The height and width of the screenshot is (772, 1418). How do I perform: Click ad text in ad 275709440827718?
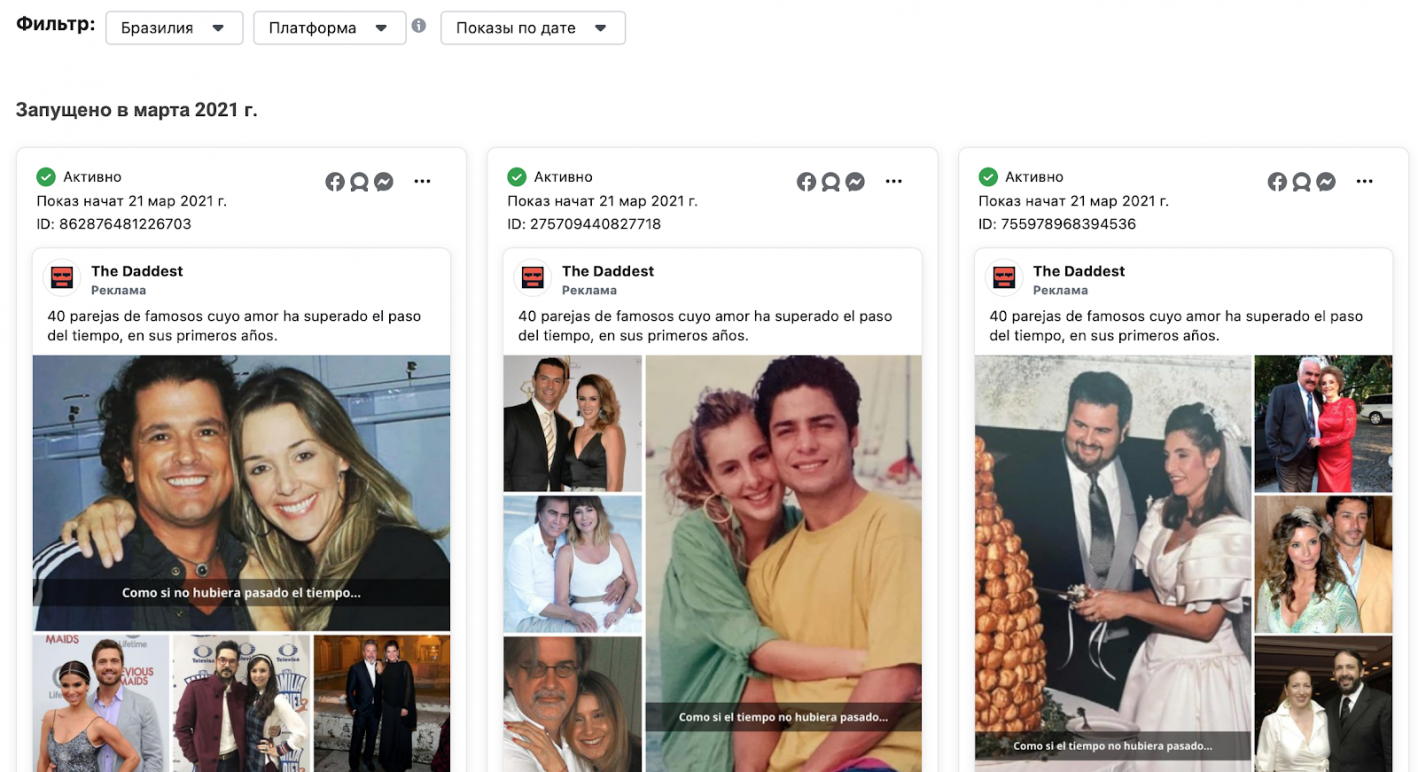704,326
